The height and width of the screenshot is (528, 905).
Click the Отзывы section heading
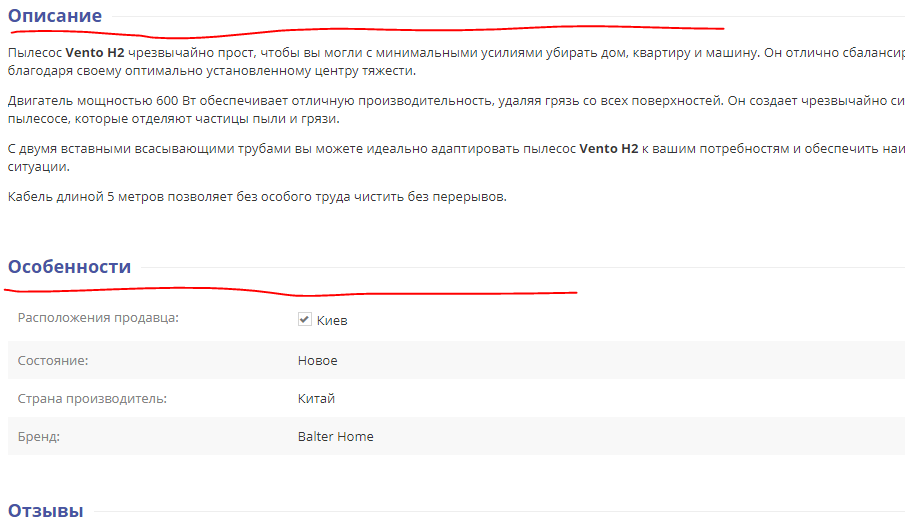[46, 511]
